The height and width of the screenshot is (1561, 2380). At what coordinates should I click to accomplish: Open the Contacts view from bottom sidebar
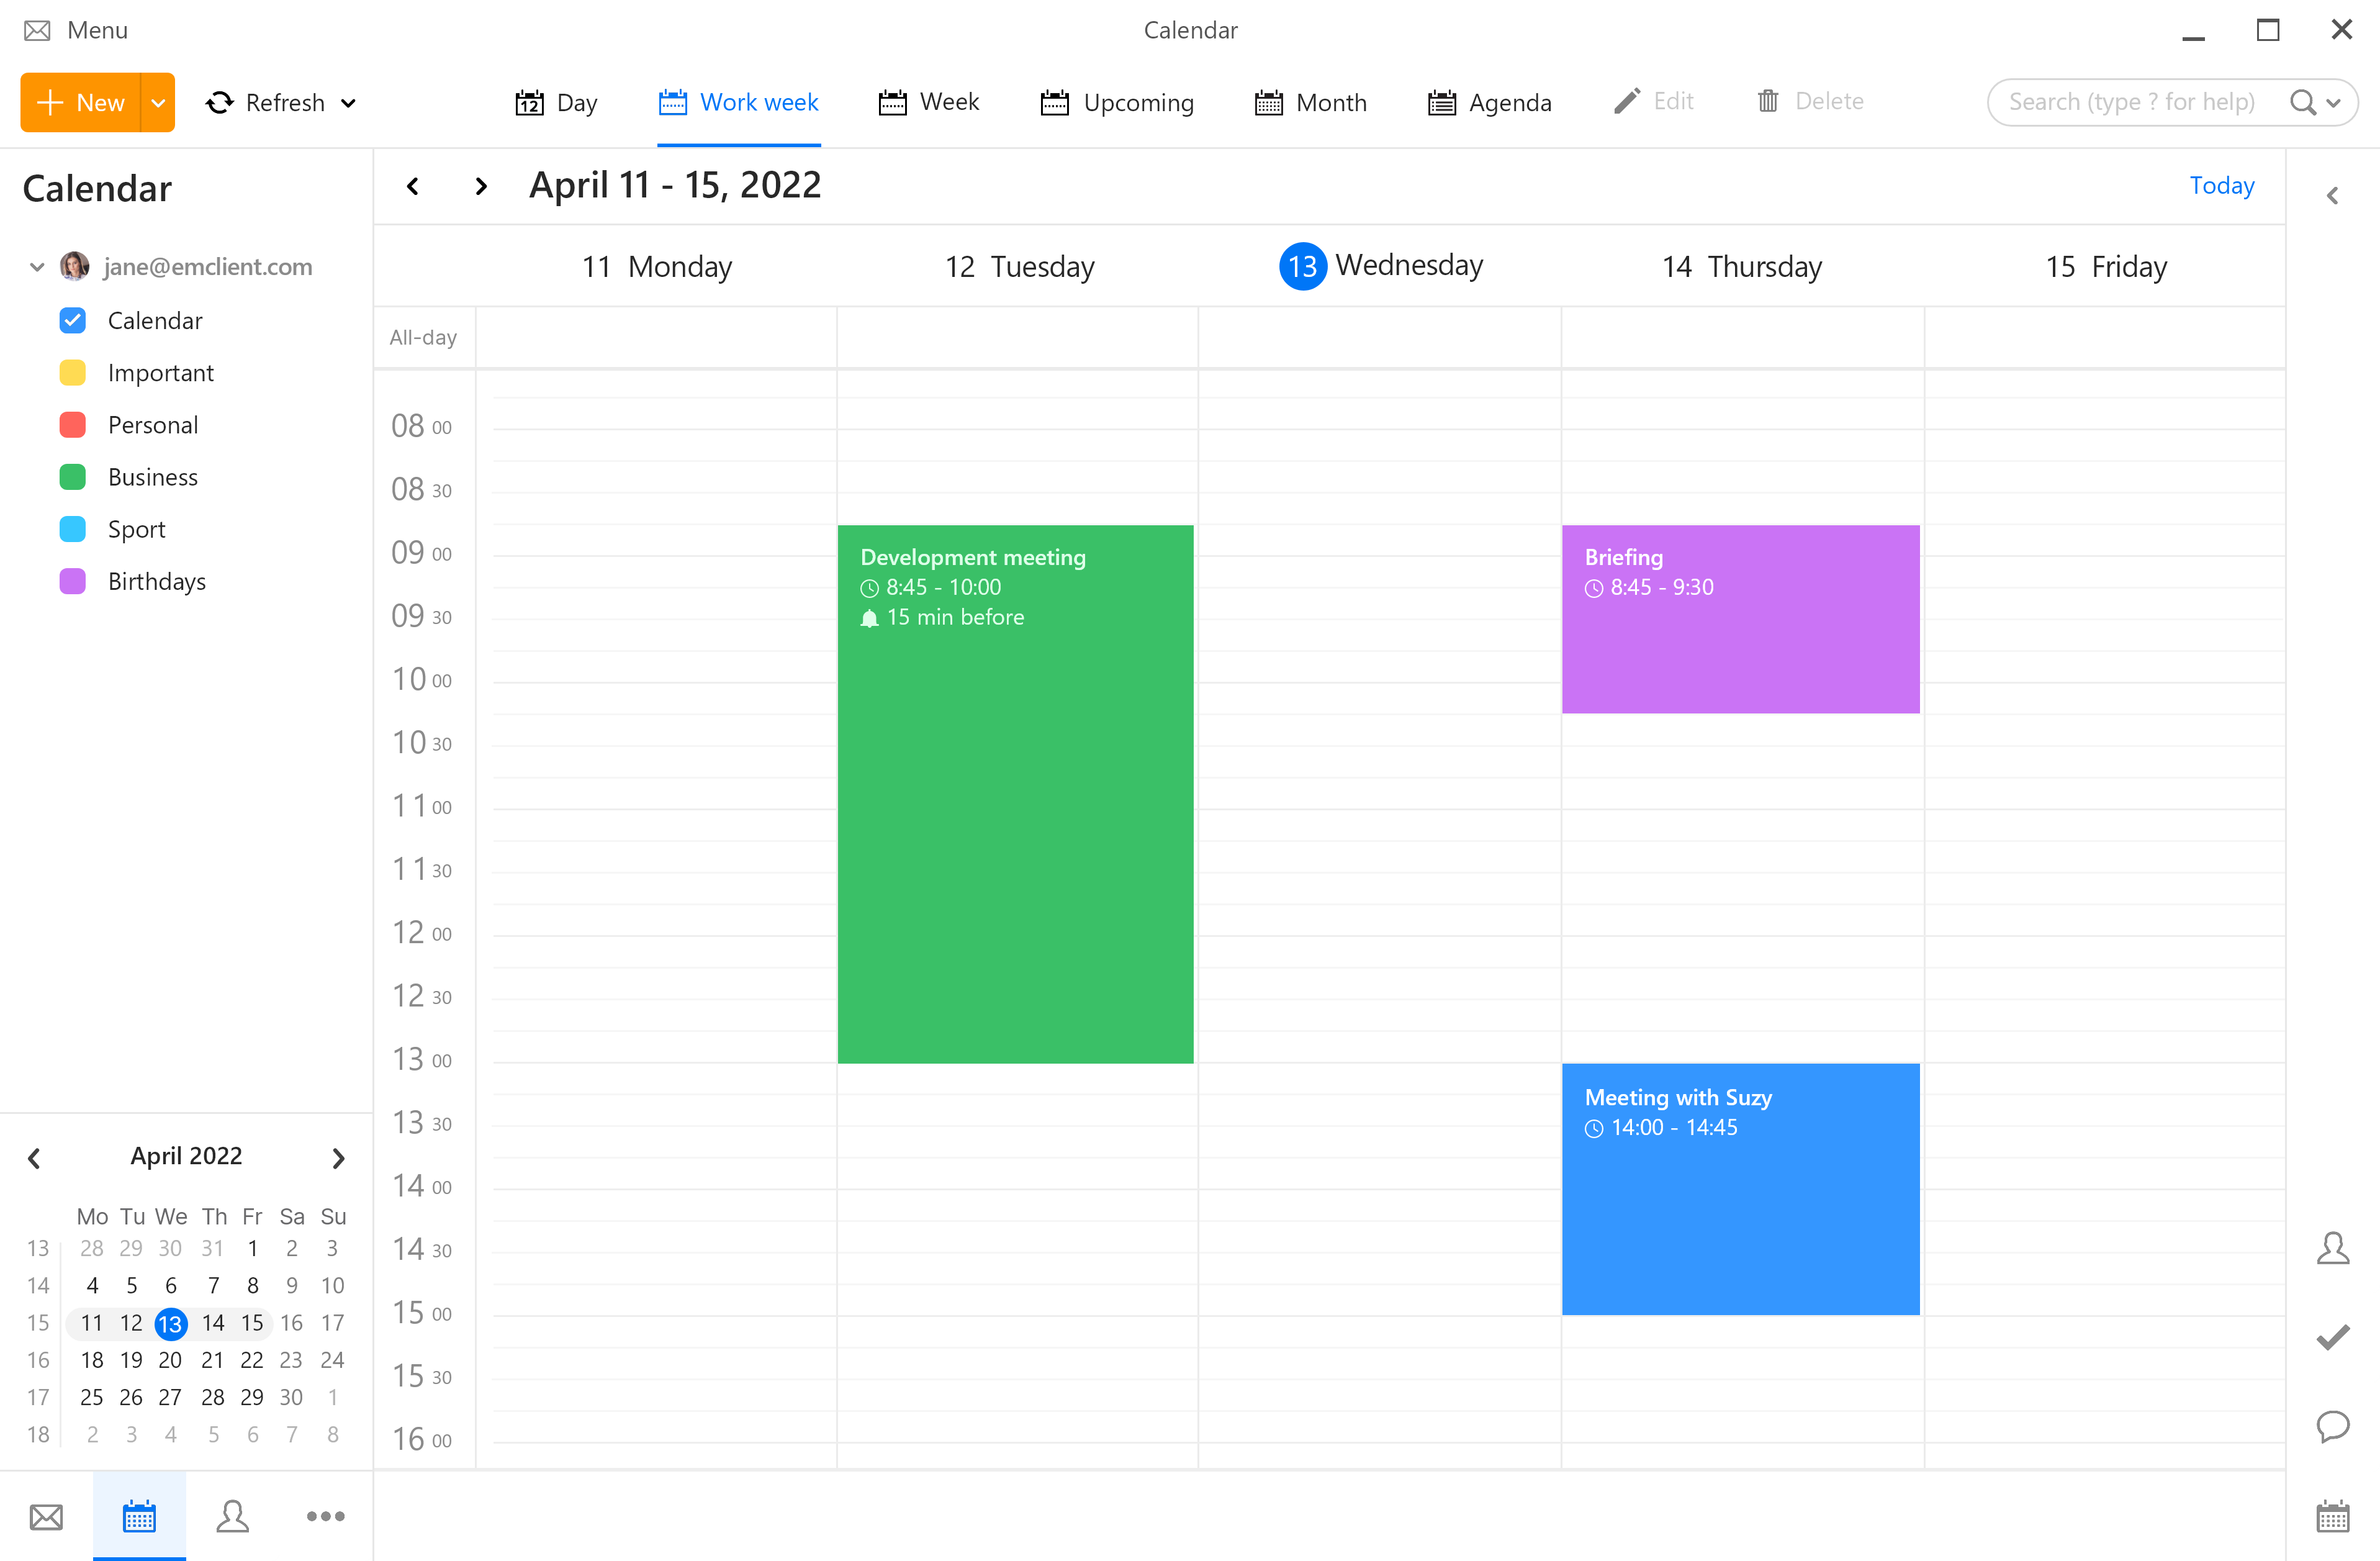click(x=232, y=1516)
